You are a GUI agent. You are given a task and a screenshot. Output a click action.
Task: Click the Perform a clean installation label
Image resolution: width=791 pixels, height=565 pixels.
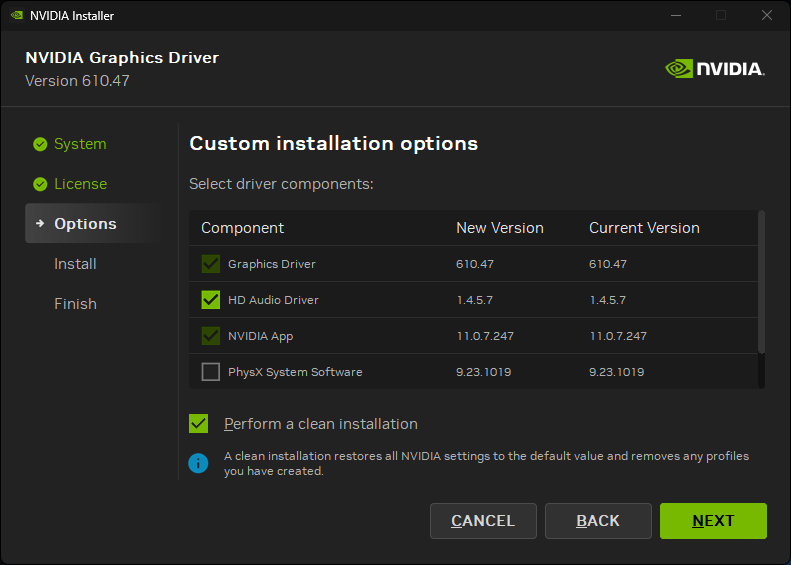tap(321, 424)
